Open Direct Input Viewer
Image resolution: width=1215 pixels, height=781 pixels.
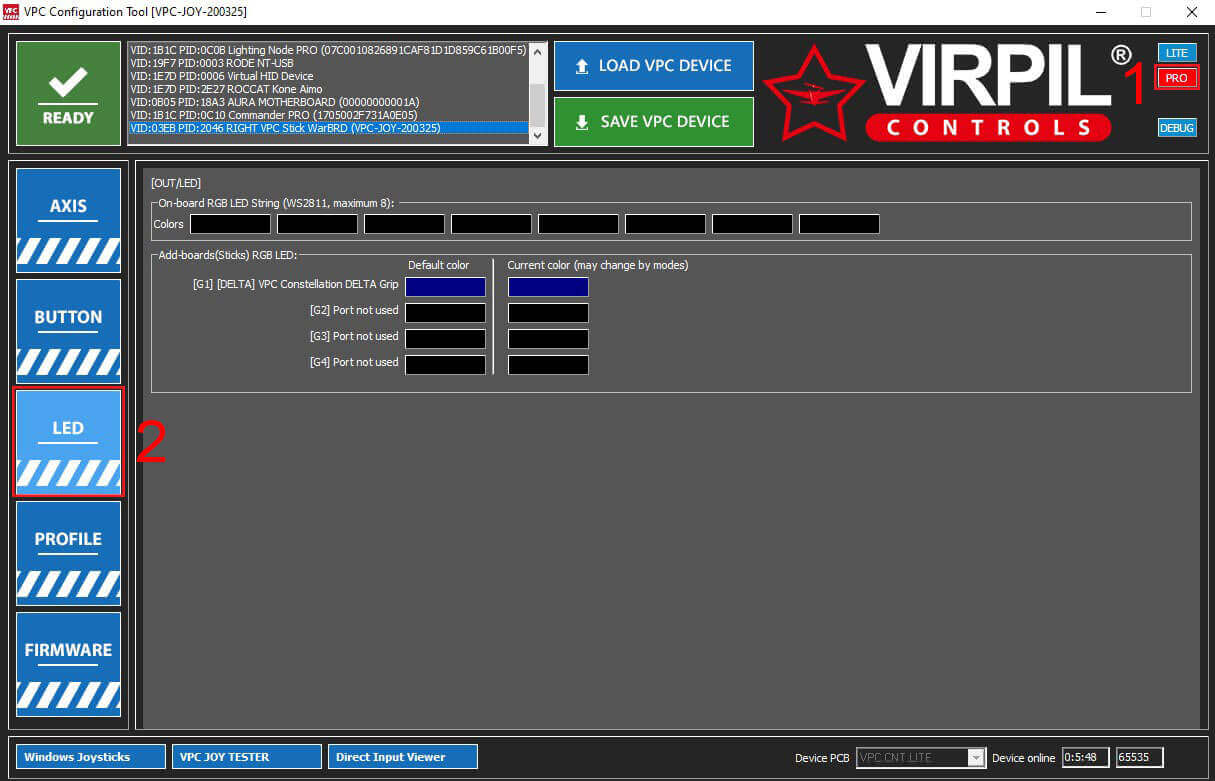point(403,757)
